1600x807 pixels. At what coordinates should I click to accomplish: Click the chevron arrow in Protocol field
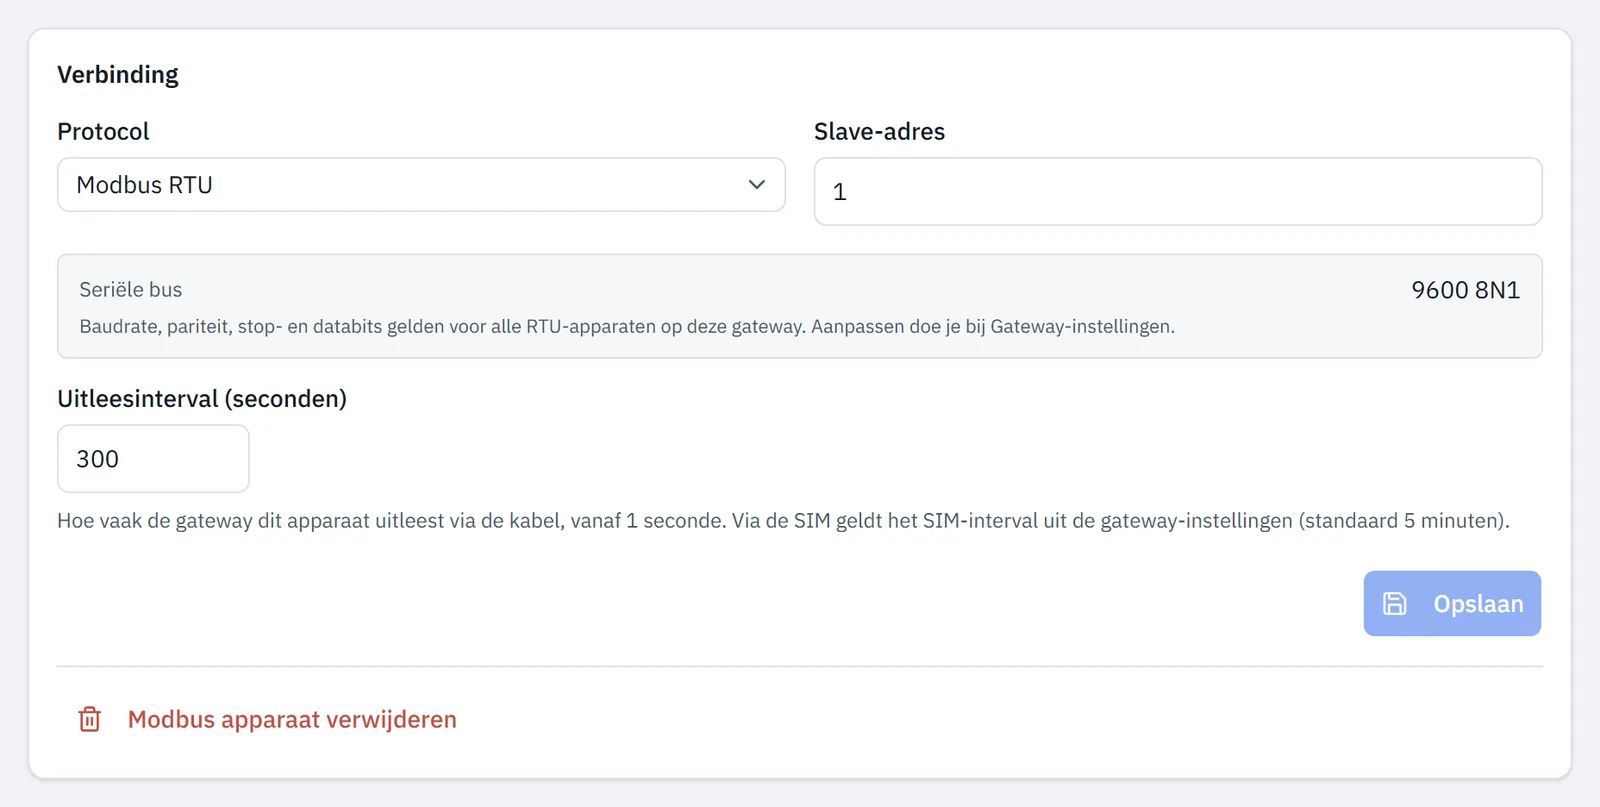click(x=757, y=184)
